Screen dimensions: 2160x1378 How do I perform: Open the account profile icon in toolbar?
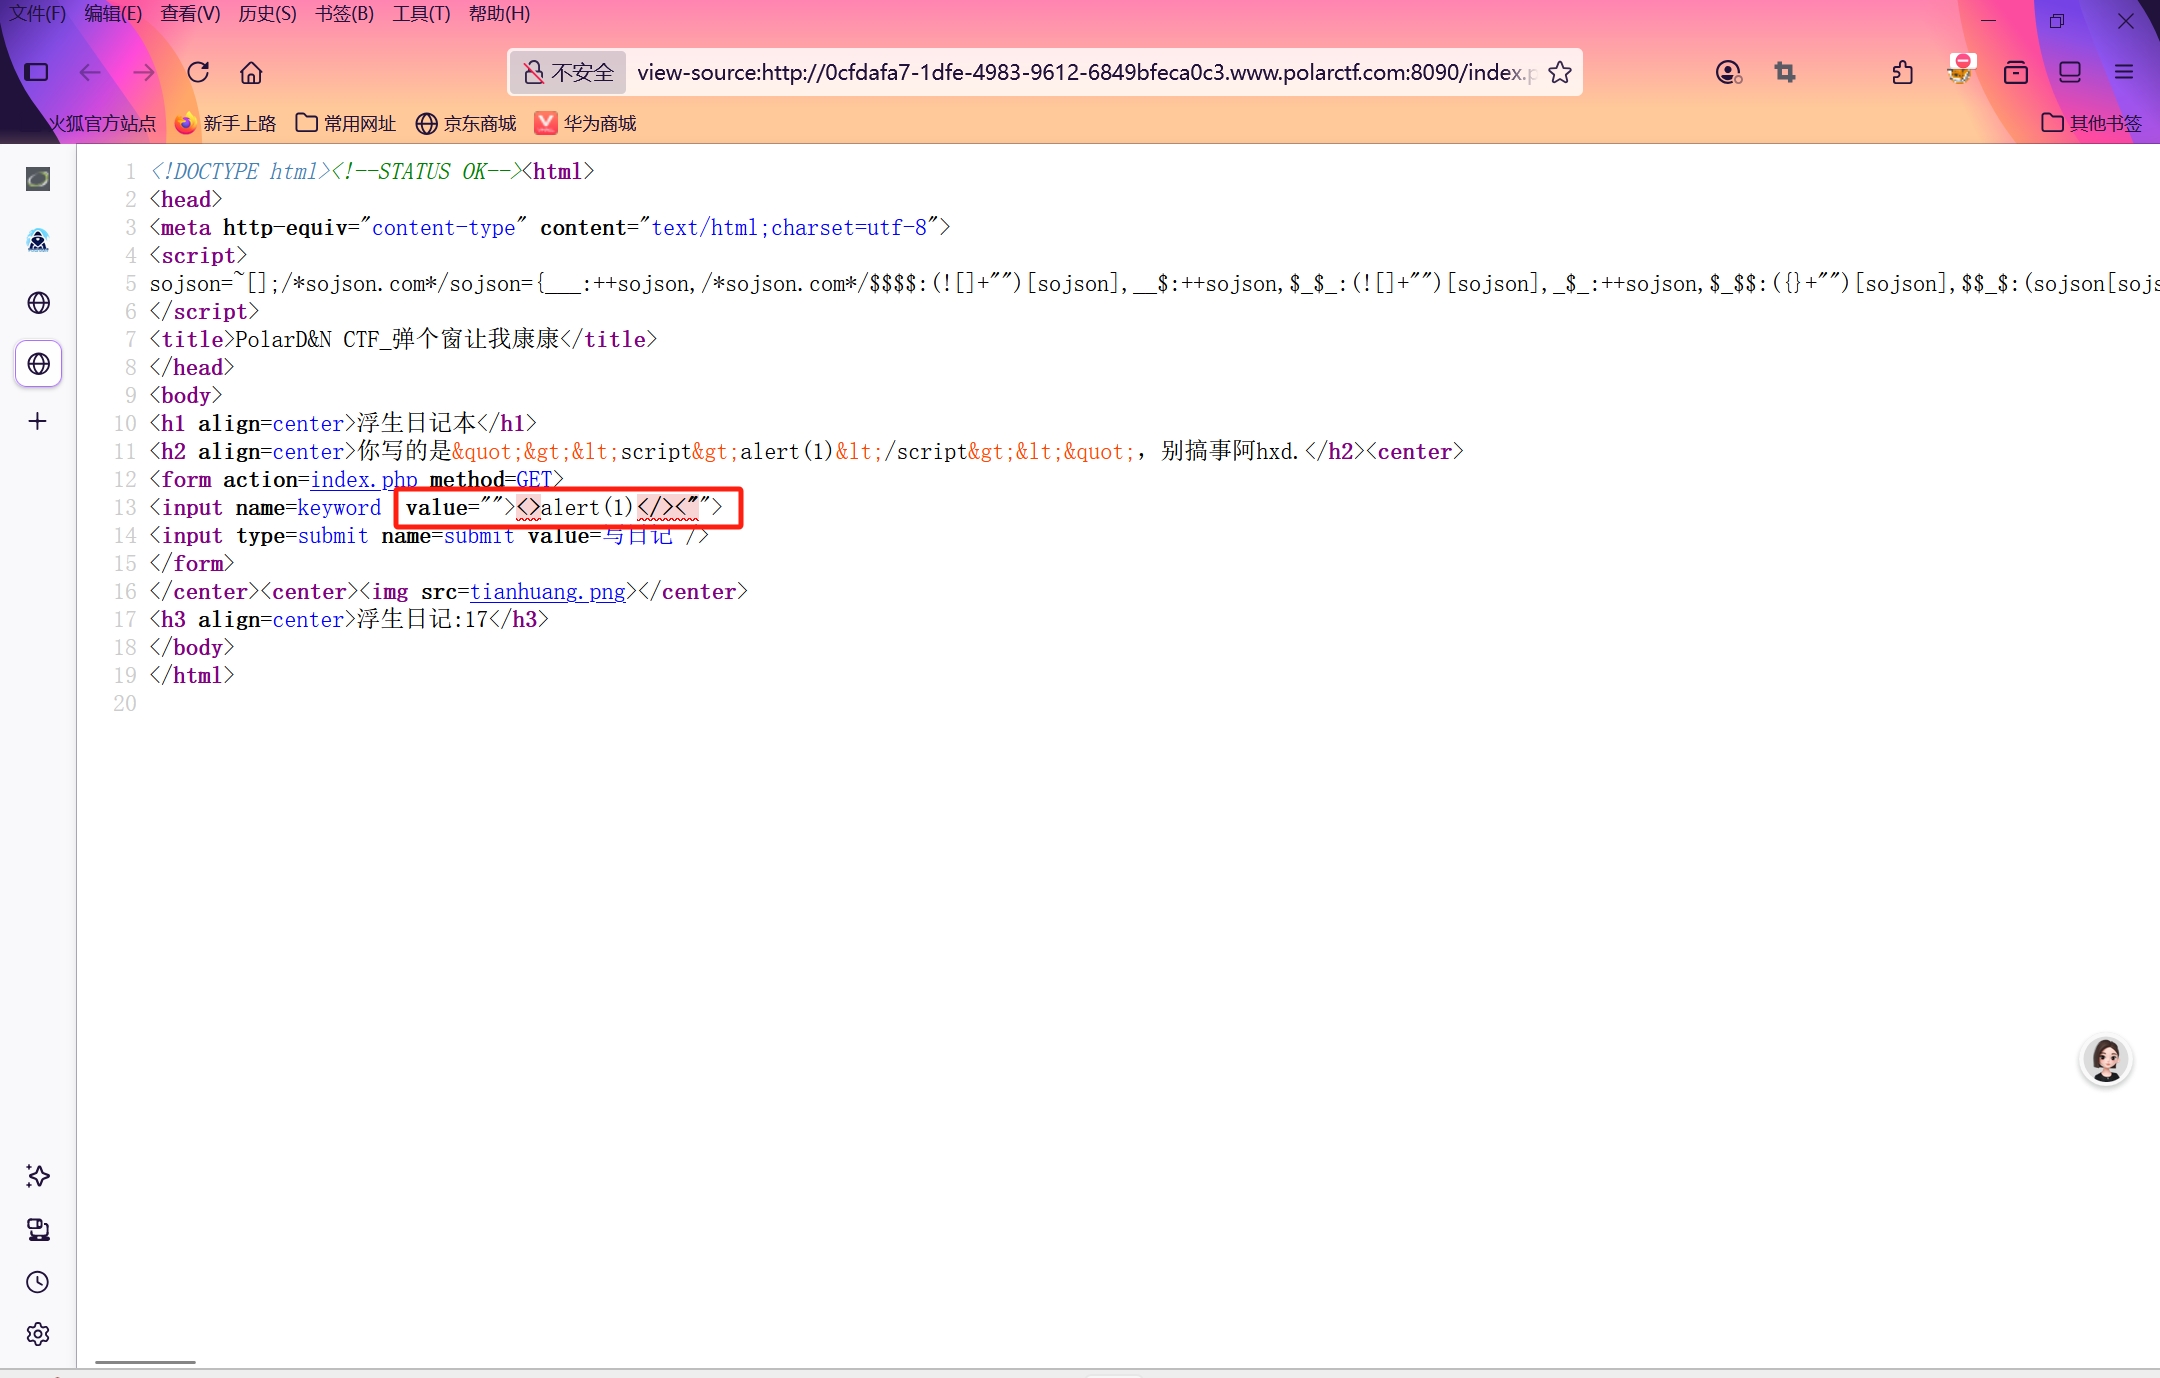[x=1728, y=72]
